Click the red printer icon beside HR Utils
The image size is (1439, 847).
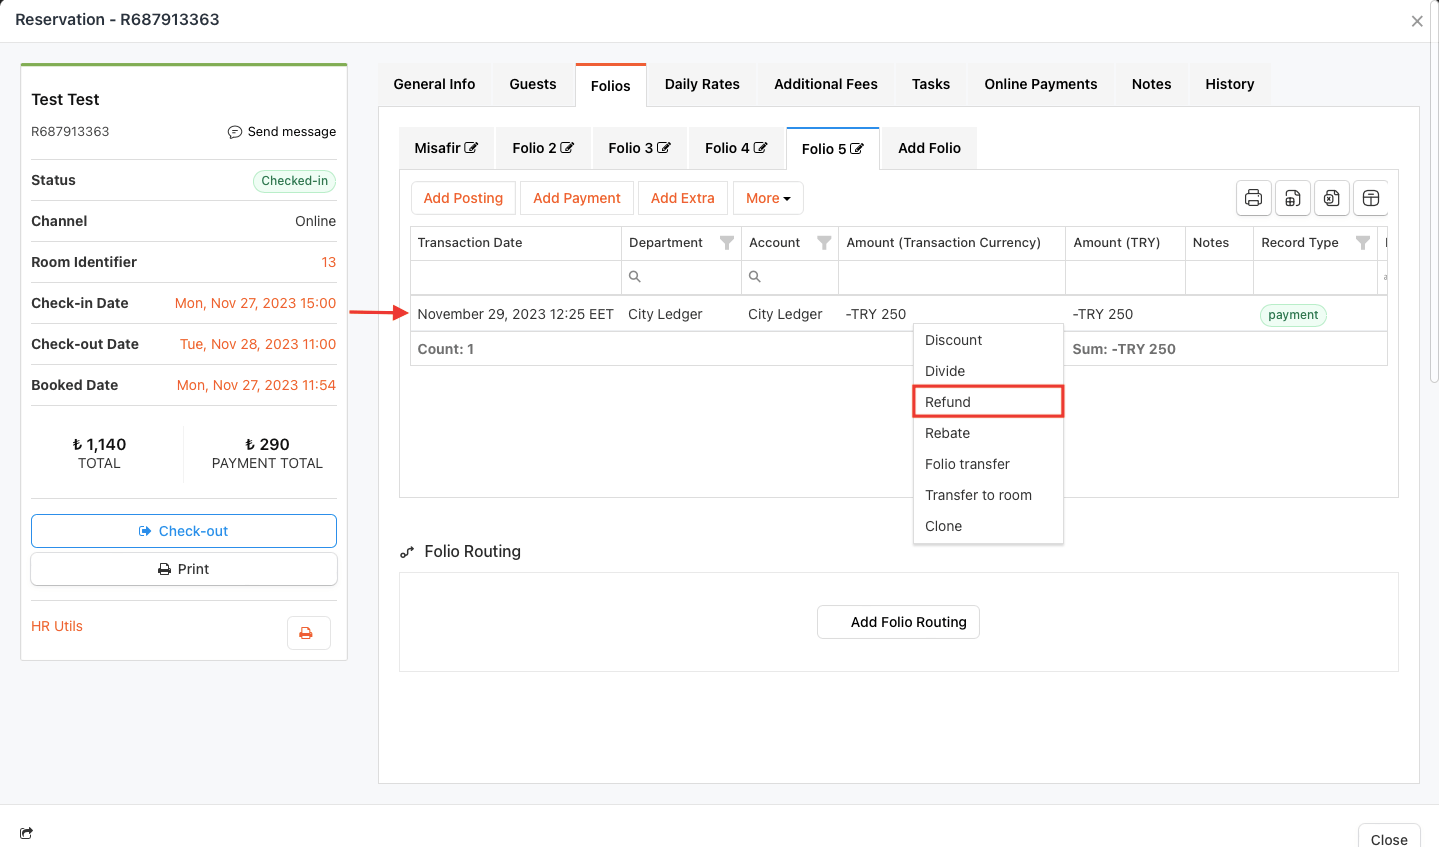click(307, 633)
